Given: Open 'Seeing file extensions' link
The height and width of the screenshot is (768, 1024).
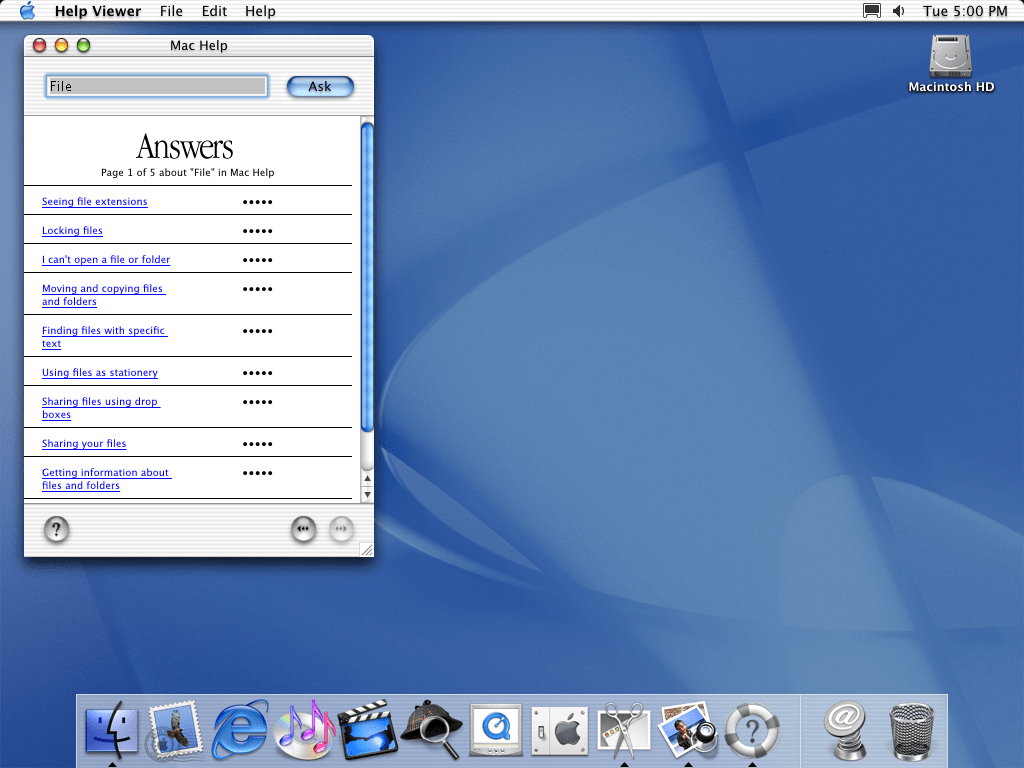Looking at the screenshot, I should pyautogui.click(x=95, y=202).
